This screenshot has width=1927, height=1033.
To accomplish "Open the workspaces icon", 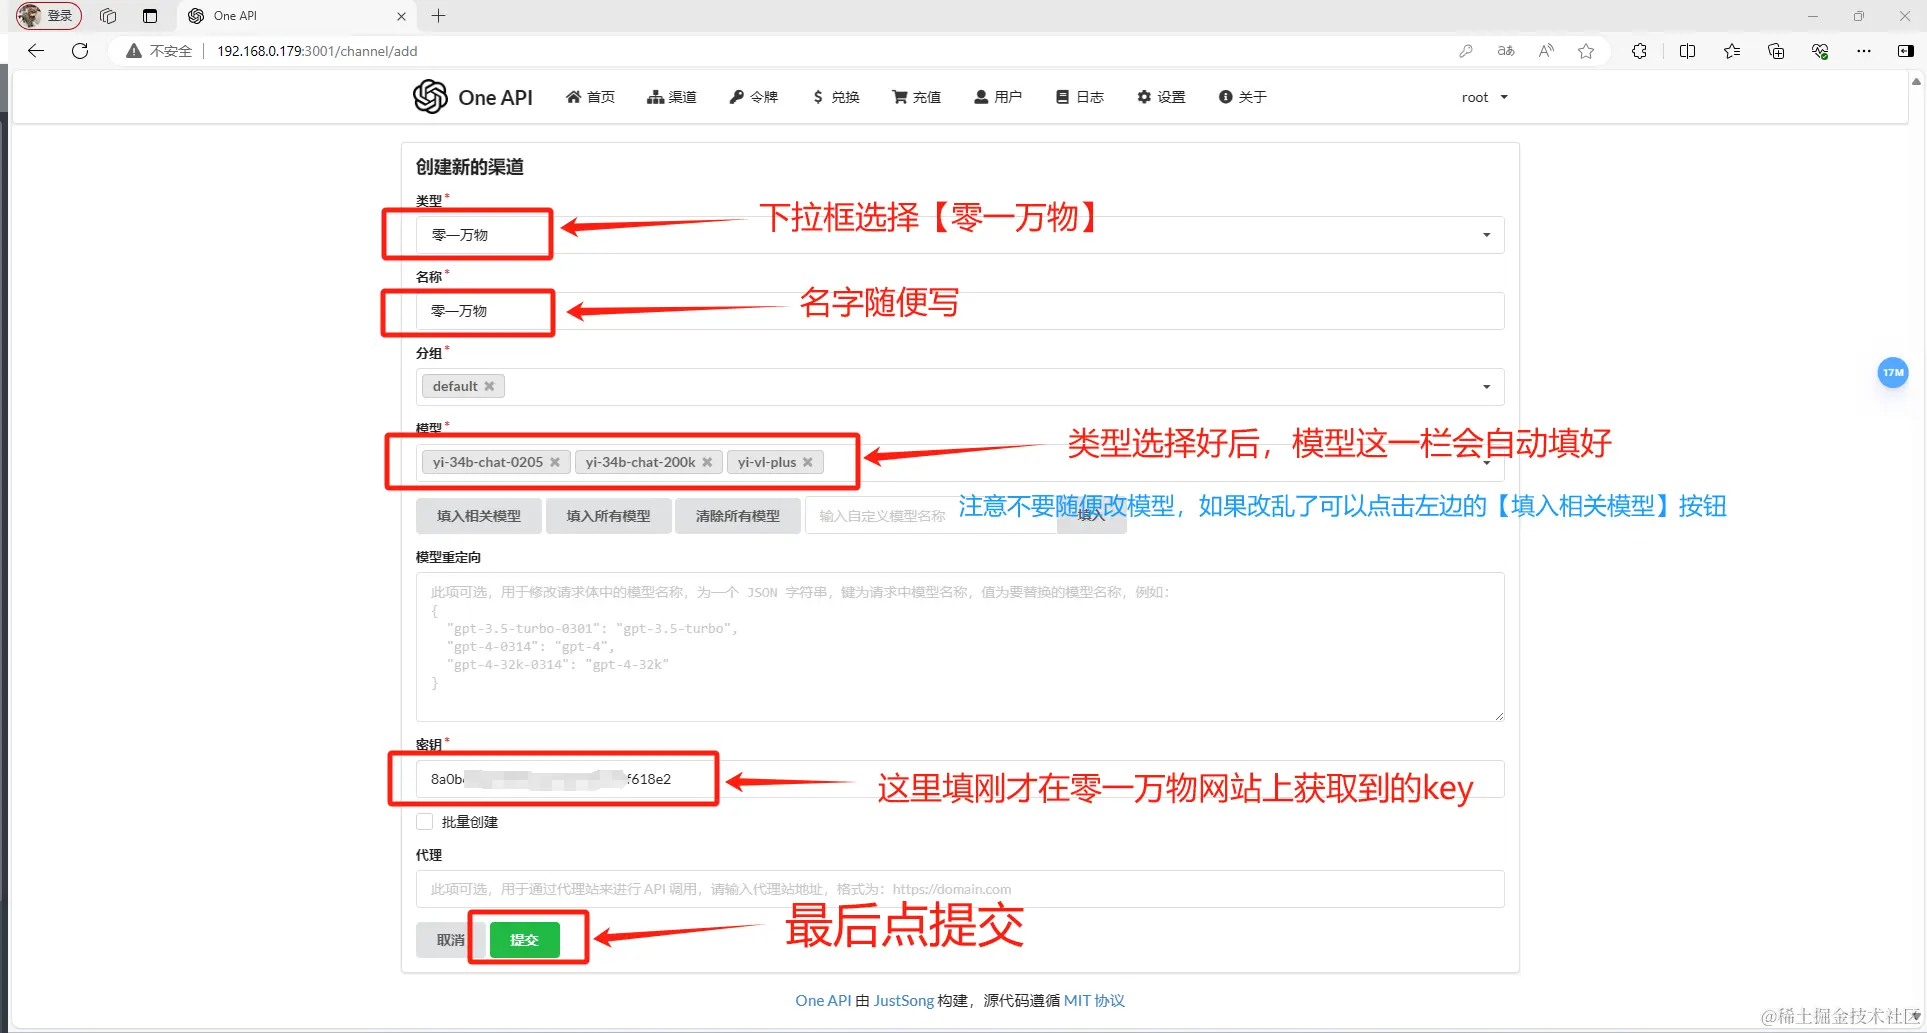I will pyautogui.click(x=108, y=16).
